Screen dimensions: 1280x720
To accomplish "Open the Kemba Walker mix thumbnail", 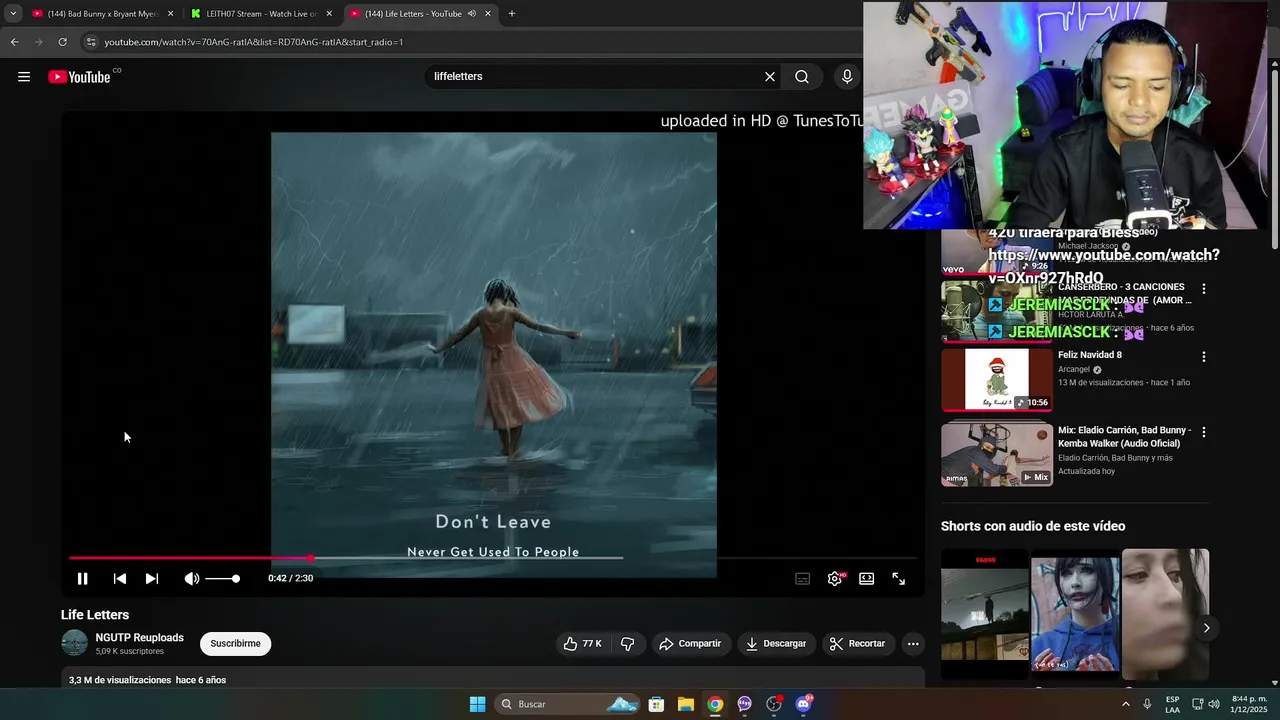I will click(997, 454).
